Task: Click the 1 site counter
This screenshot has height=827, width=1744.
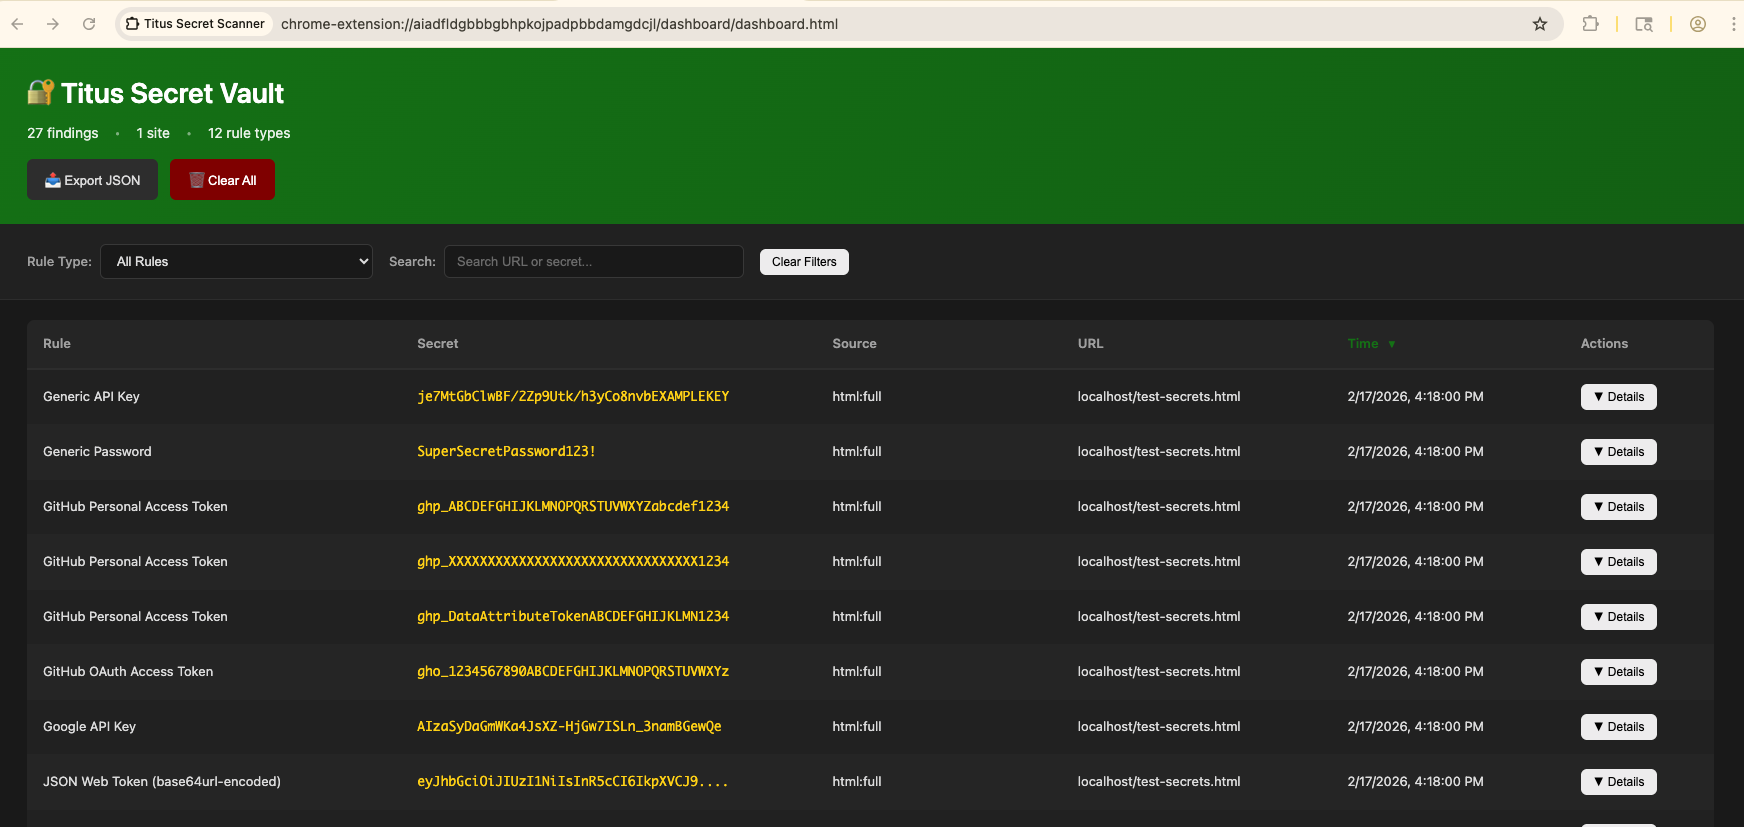Action: [x=153, y=133]
